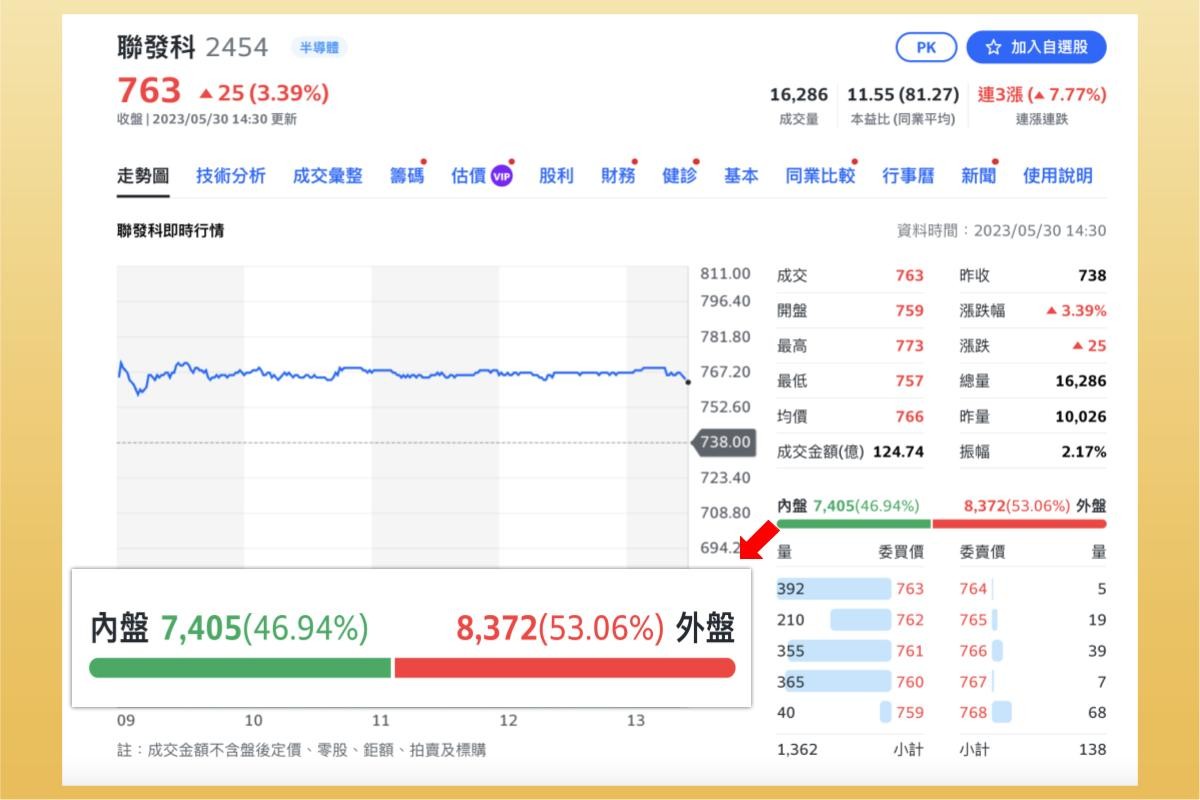Click the bid price 762 row
Image resolution: width=1200 pixels, height=800 pixels.
[x=851, y=620]
